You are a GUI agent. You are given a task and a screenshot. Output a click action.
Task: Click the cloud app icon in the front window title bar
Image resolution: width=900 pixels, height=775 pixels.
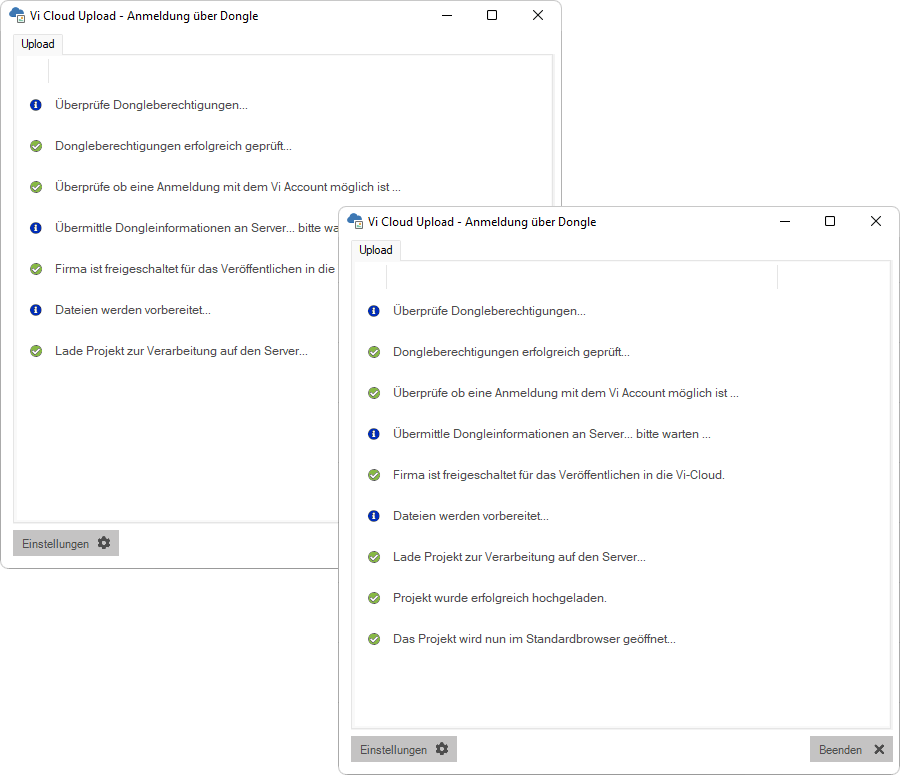point(355,222)
